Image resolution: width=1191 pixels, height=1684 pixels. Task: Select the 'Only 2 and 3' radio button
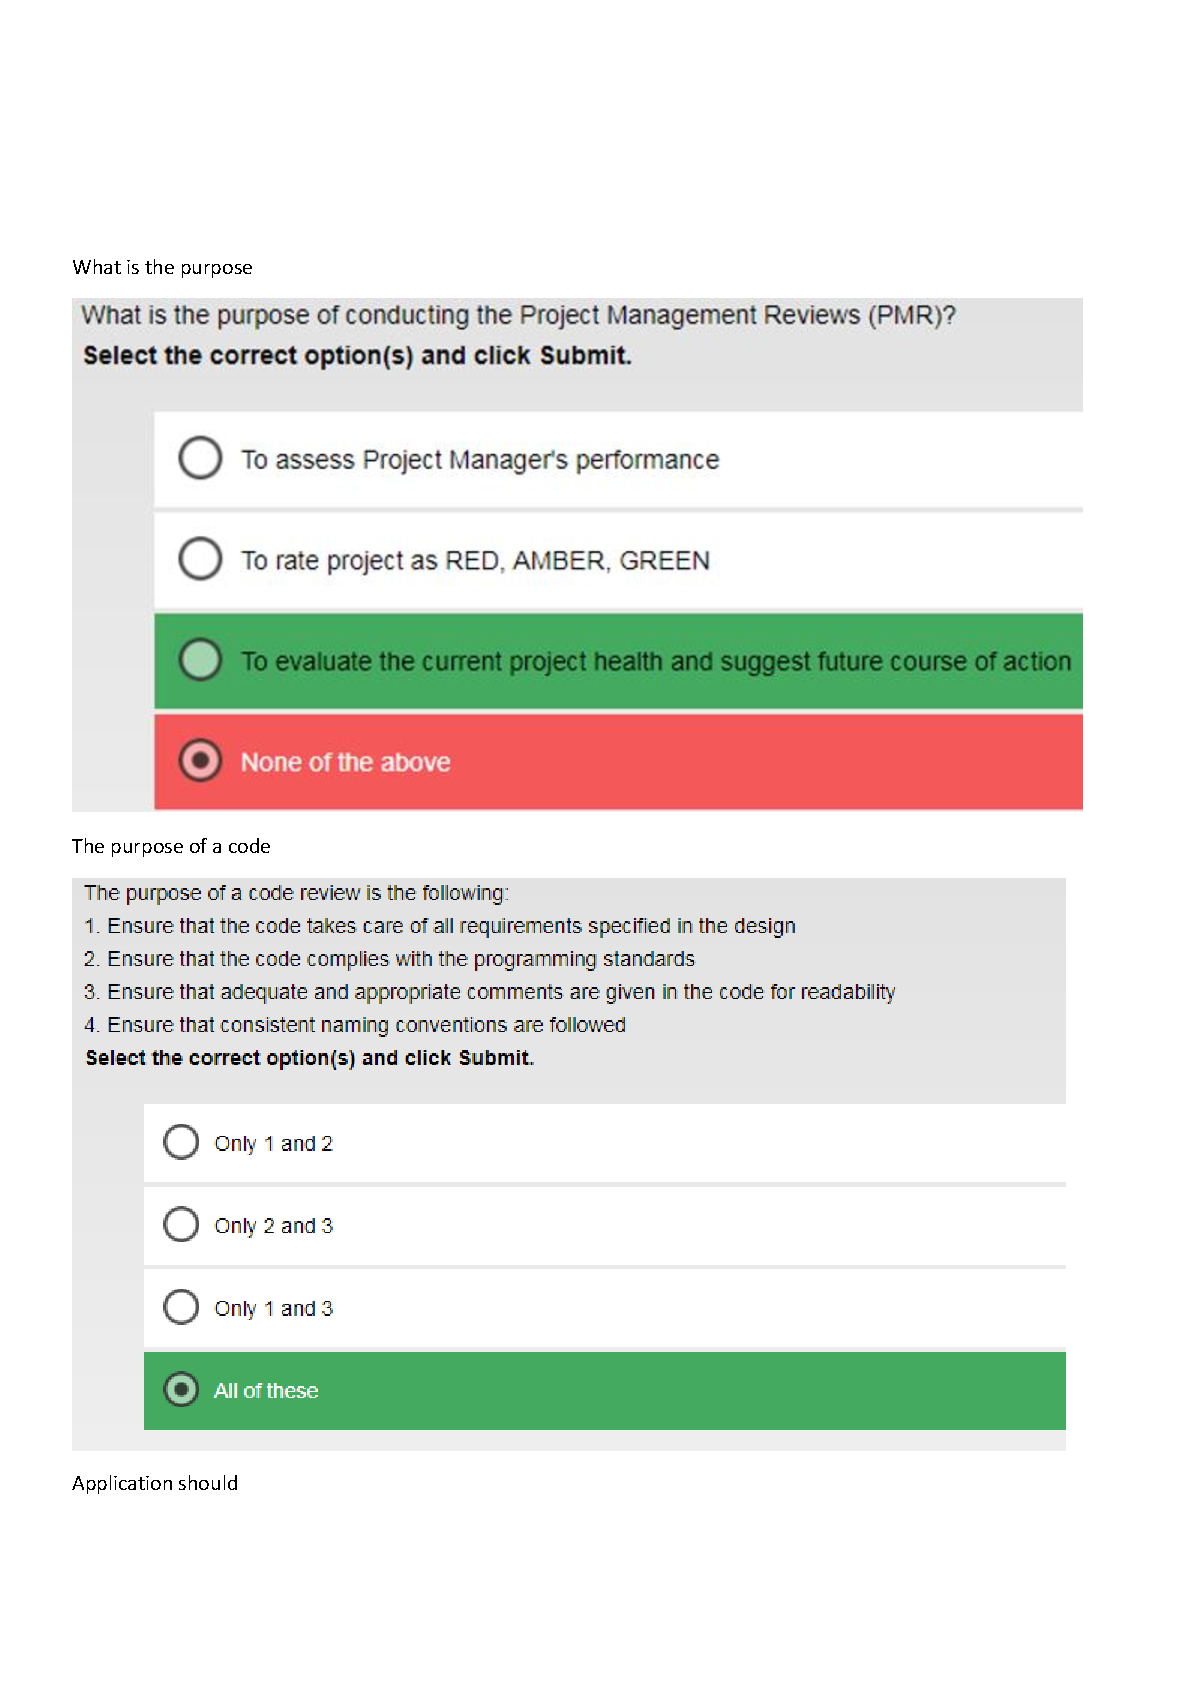coord(181,1224)
